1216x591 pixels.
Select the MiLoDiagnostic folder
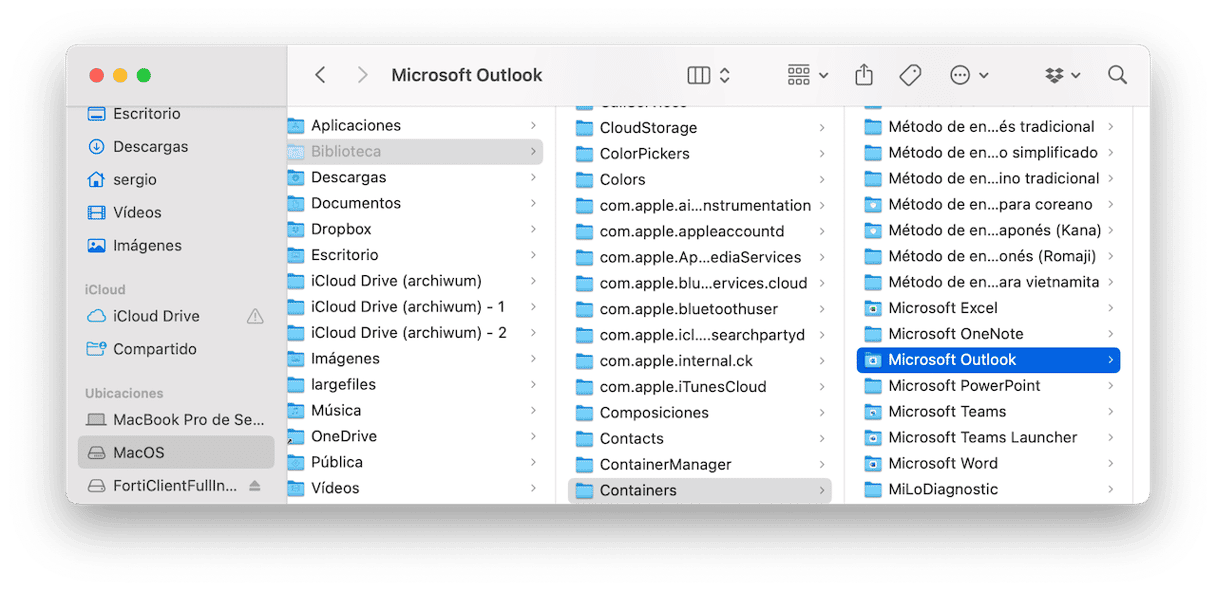(x=988, y=490)
